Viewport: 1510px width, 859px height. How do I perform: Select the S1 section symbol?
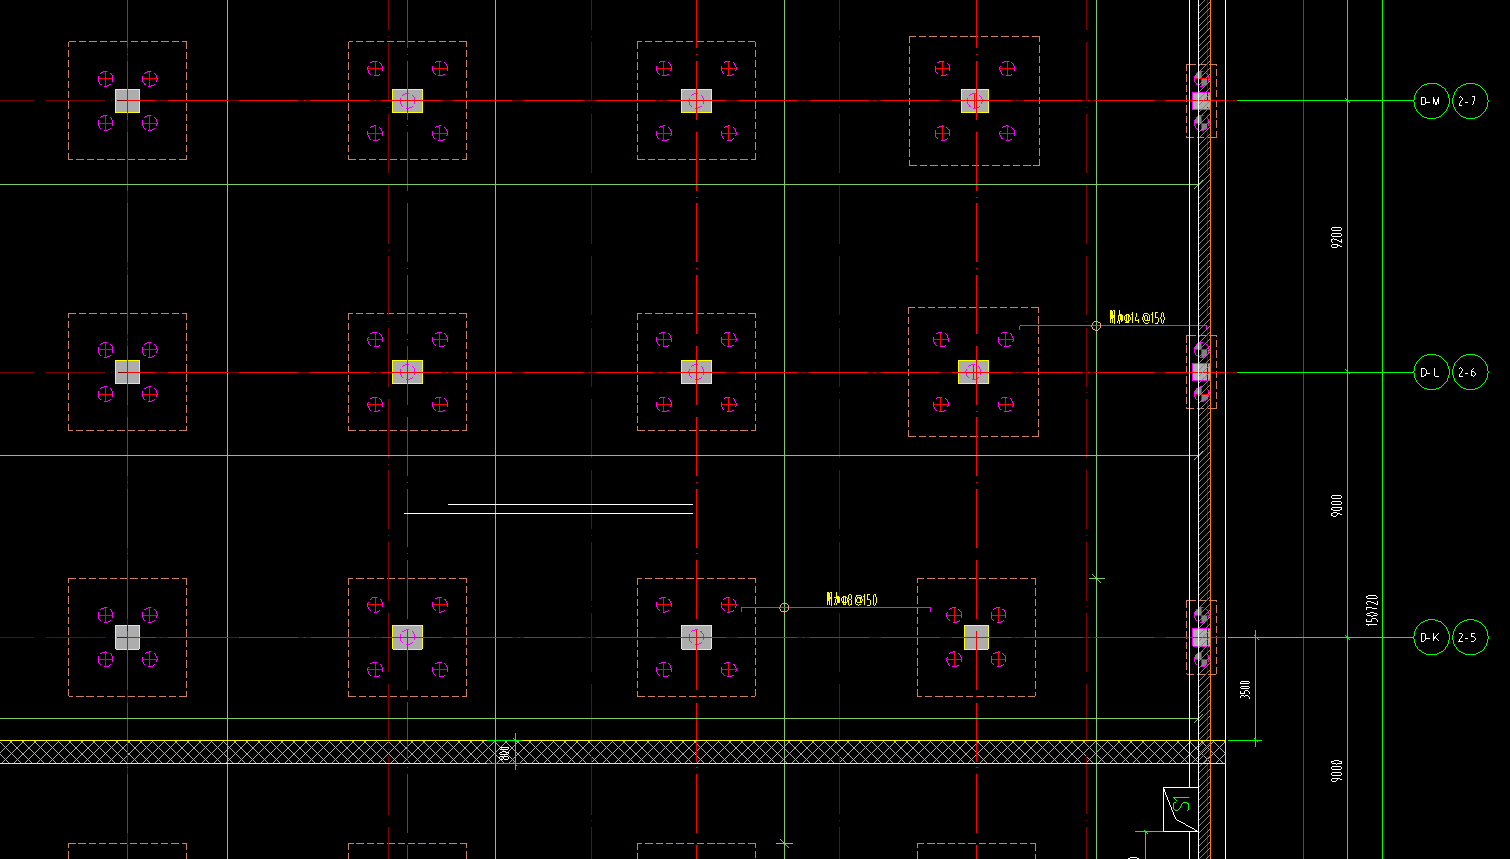coord(1181,808)
